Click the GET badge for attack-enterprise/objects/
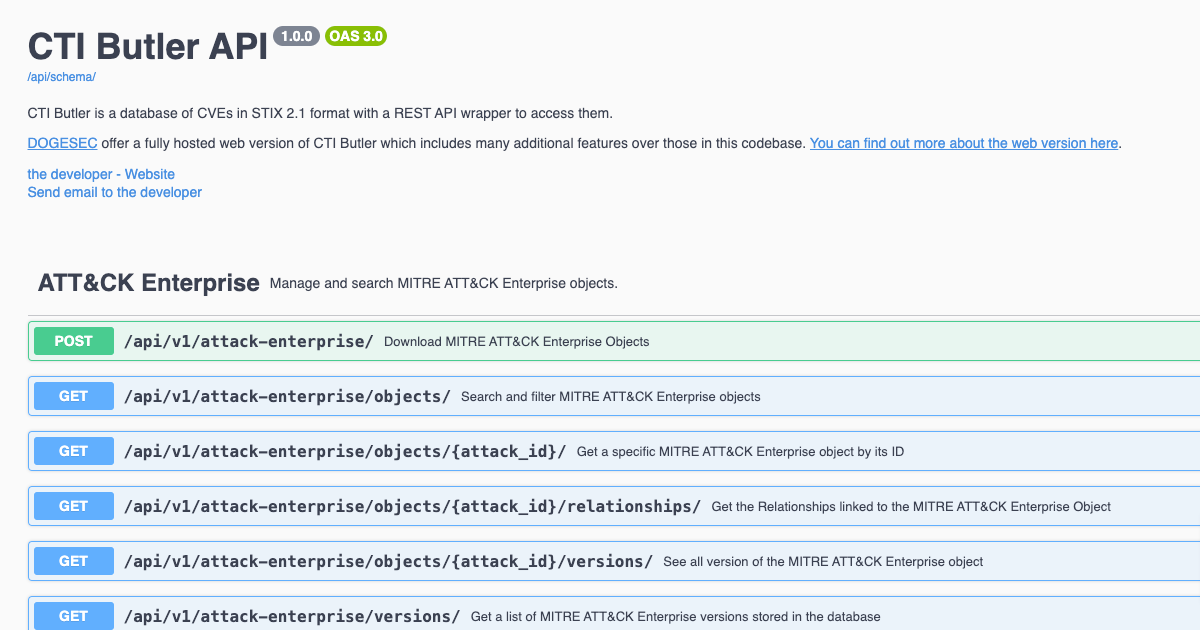 tap(74, 396)
